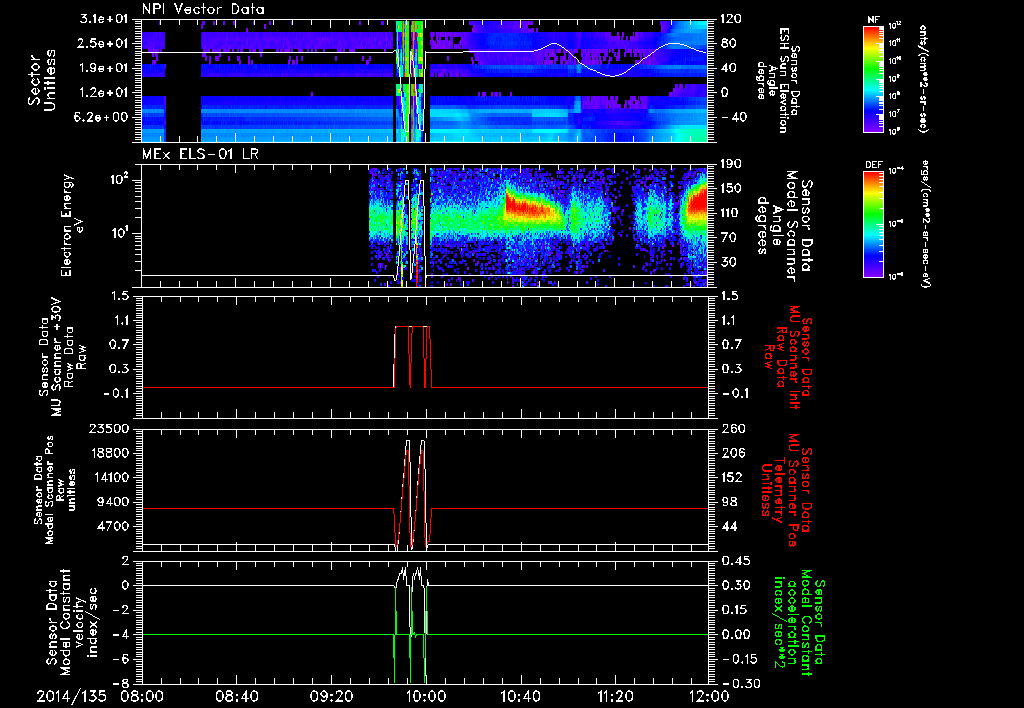Click the 08:40 time axis label
The height and width of the screenshot is (708, 1024).
click(236, 696)
